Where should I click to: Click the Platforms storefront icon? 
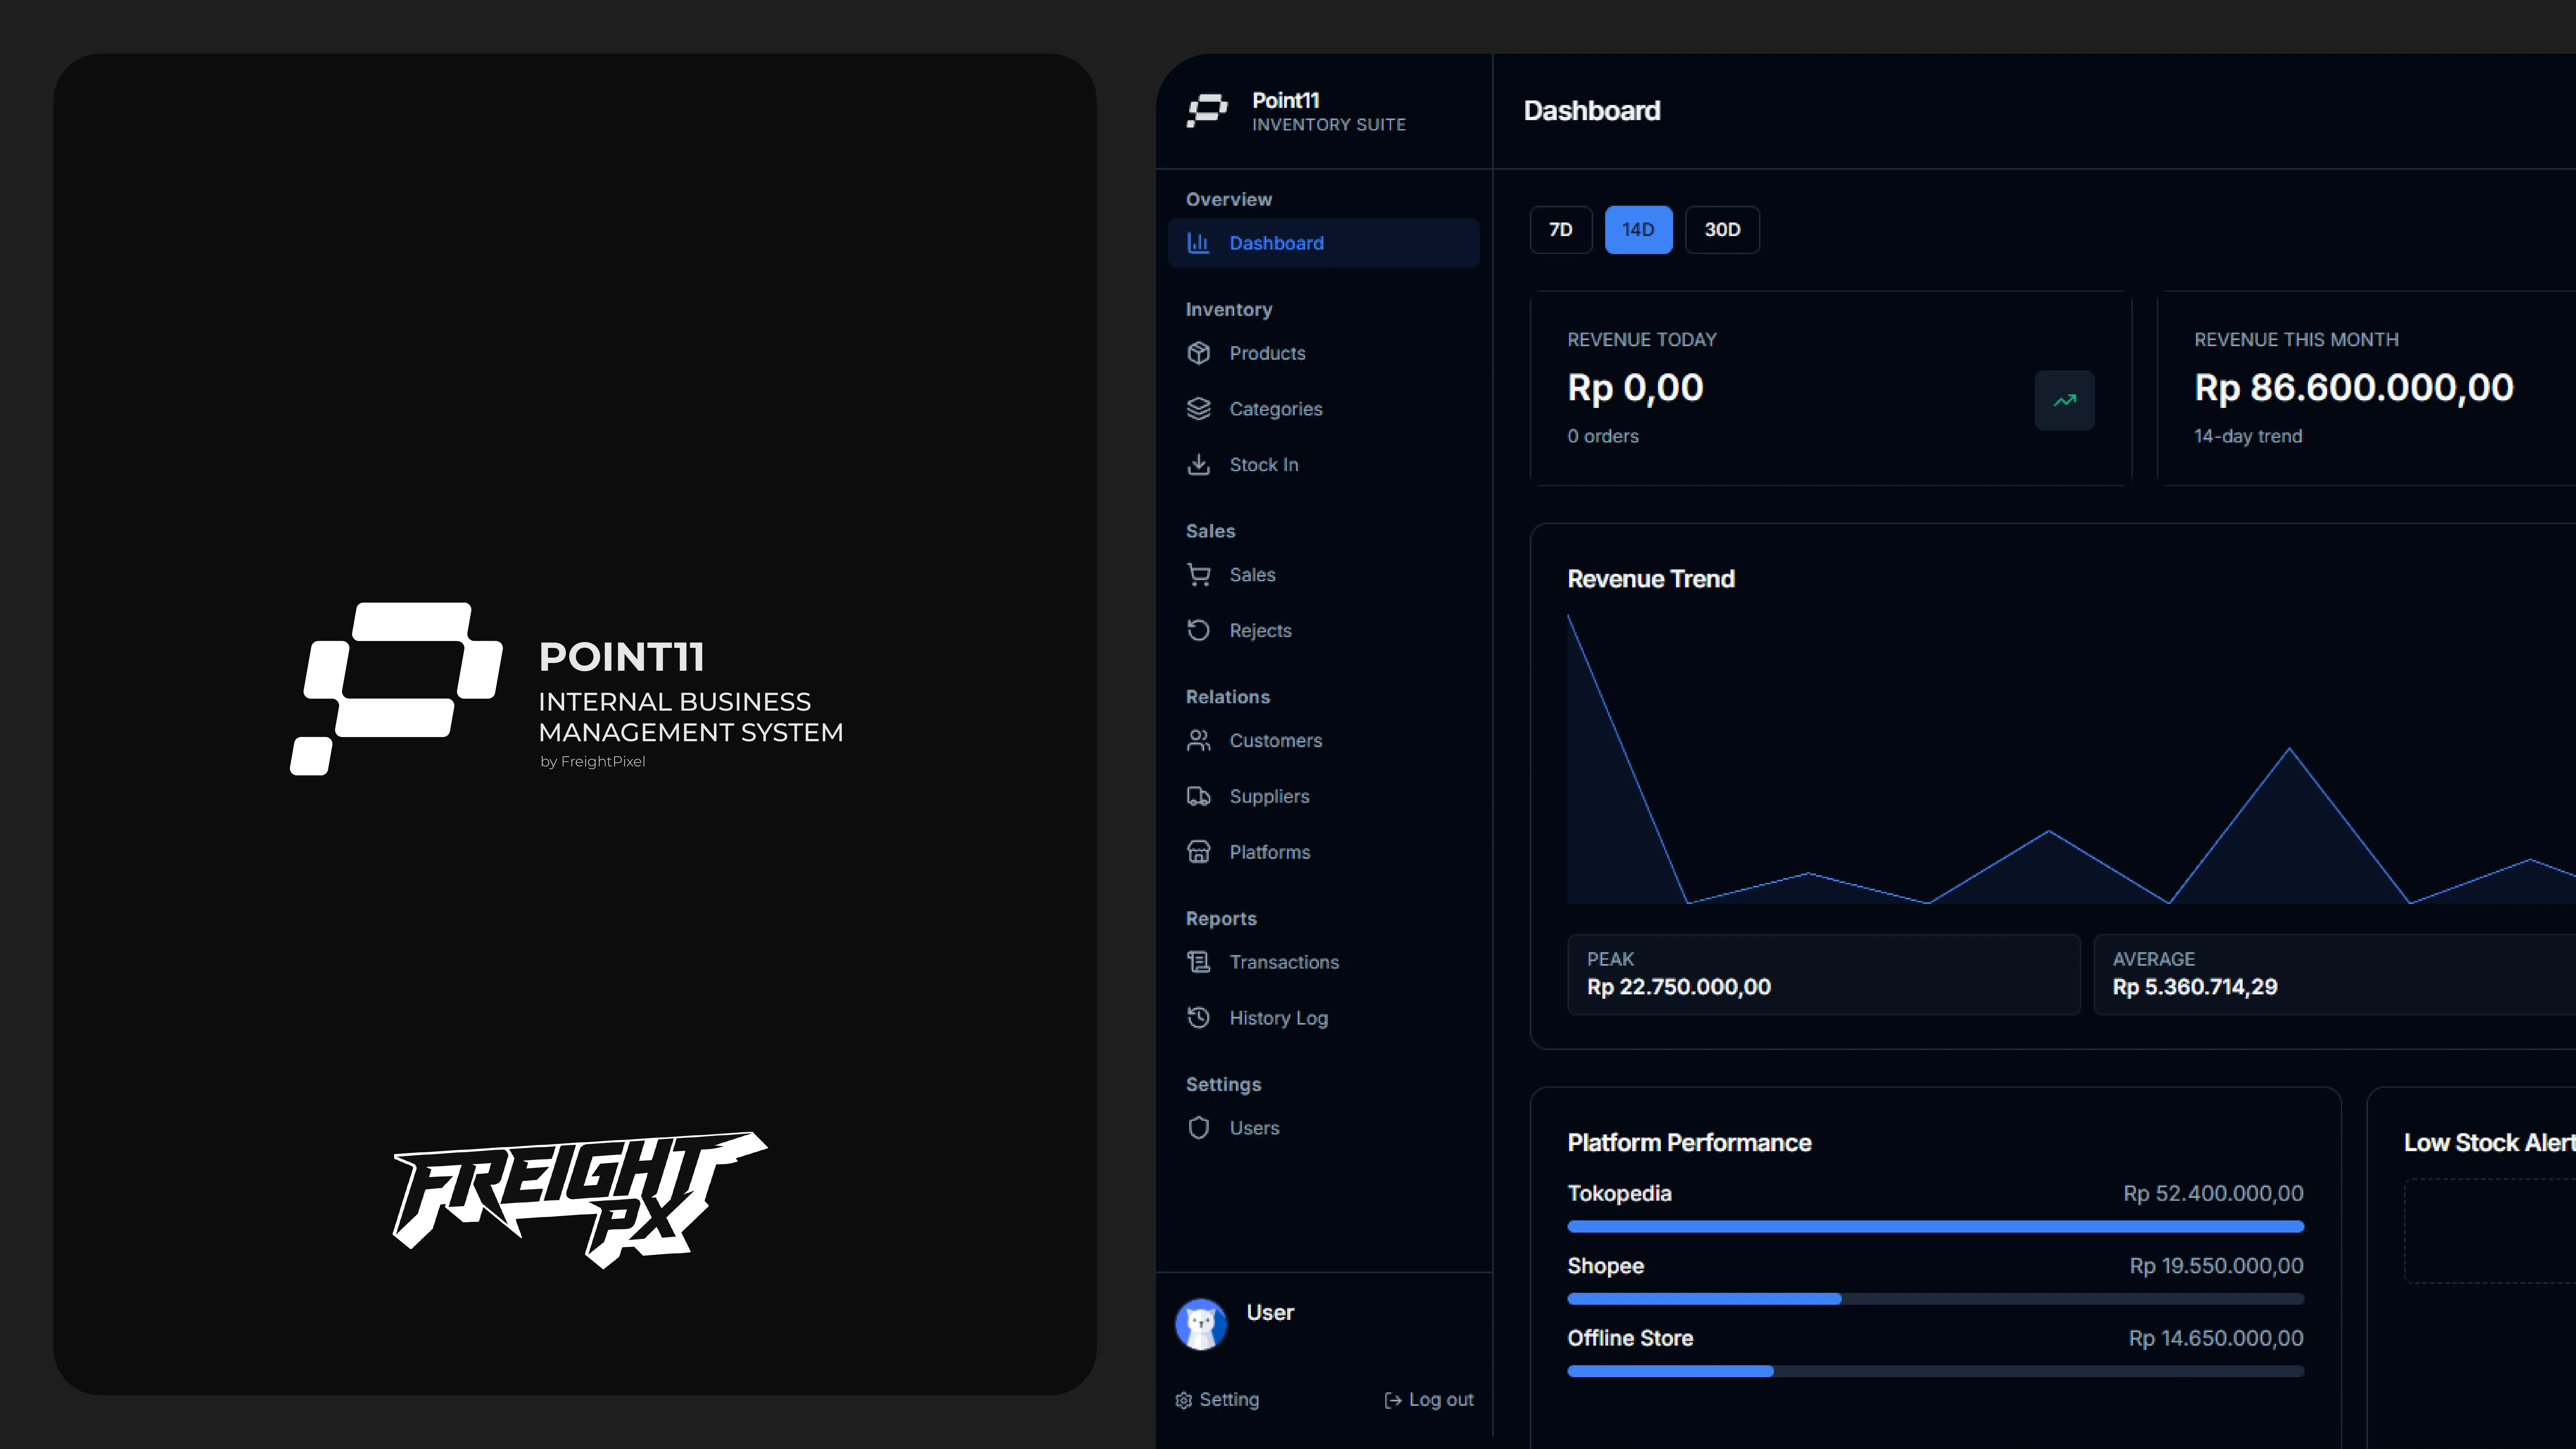pyautogui.click(x=1198, y=852)
